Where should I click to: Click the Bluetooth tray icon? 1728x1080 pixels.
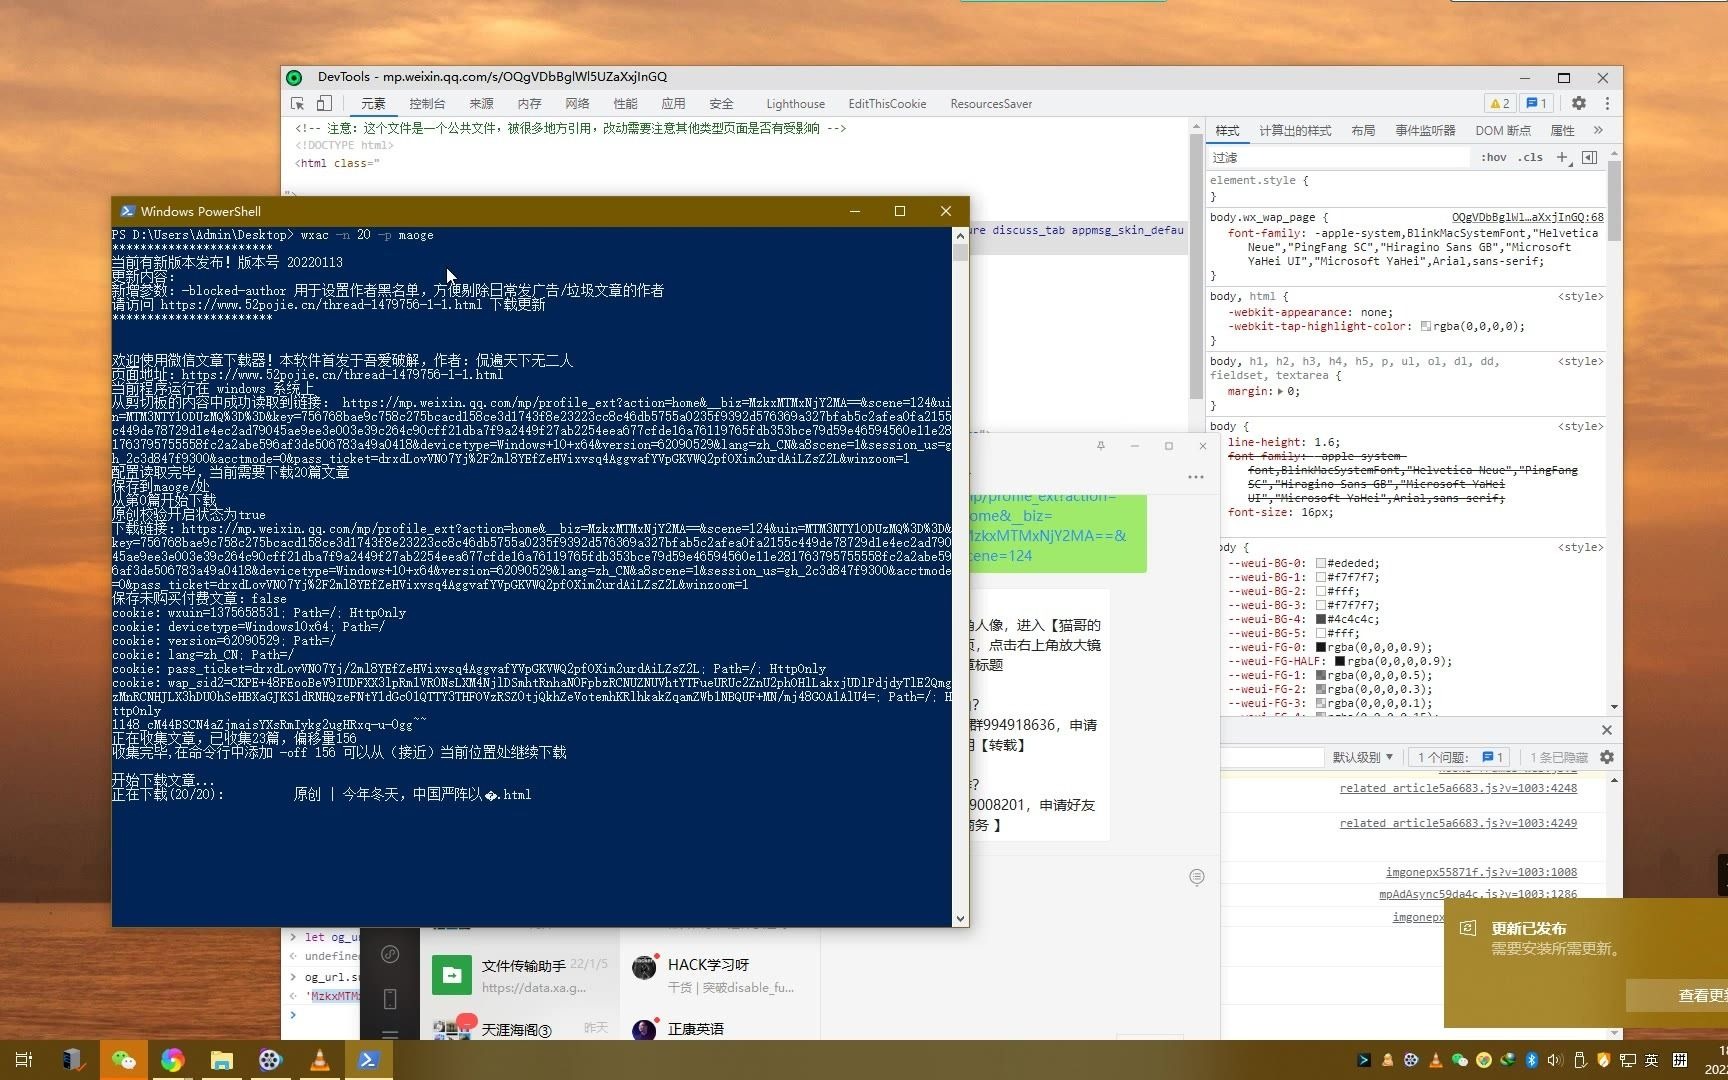coord(1531,1060)
